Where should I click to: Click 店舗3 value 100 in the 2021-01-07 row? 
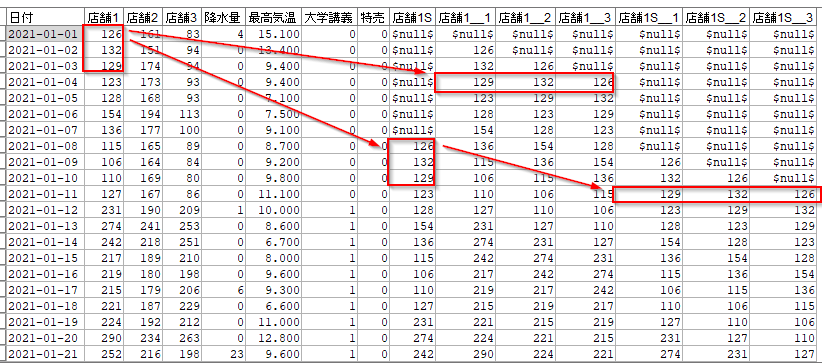point(181,130)
